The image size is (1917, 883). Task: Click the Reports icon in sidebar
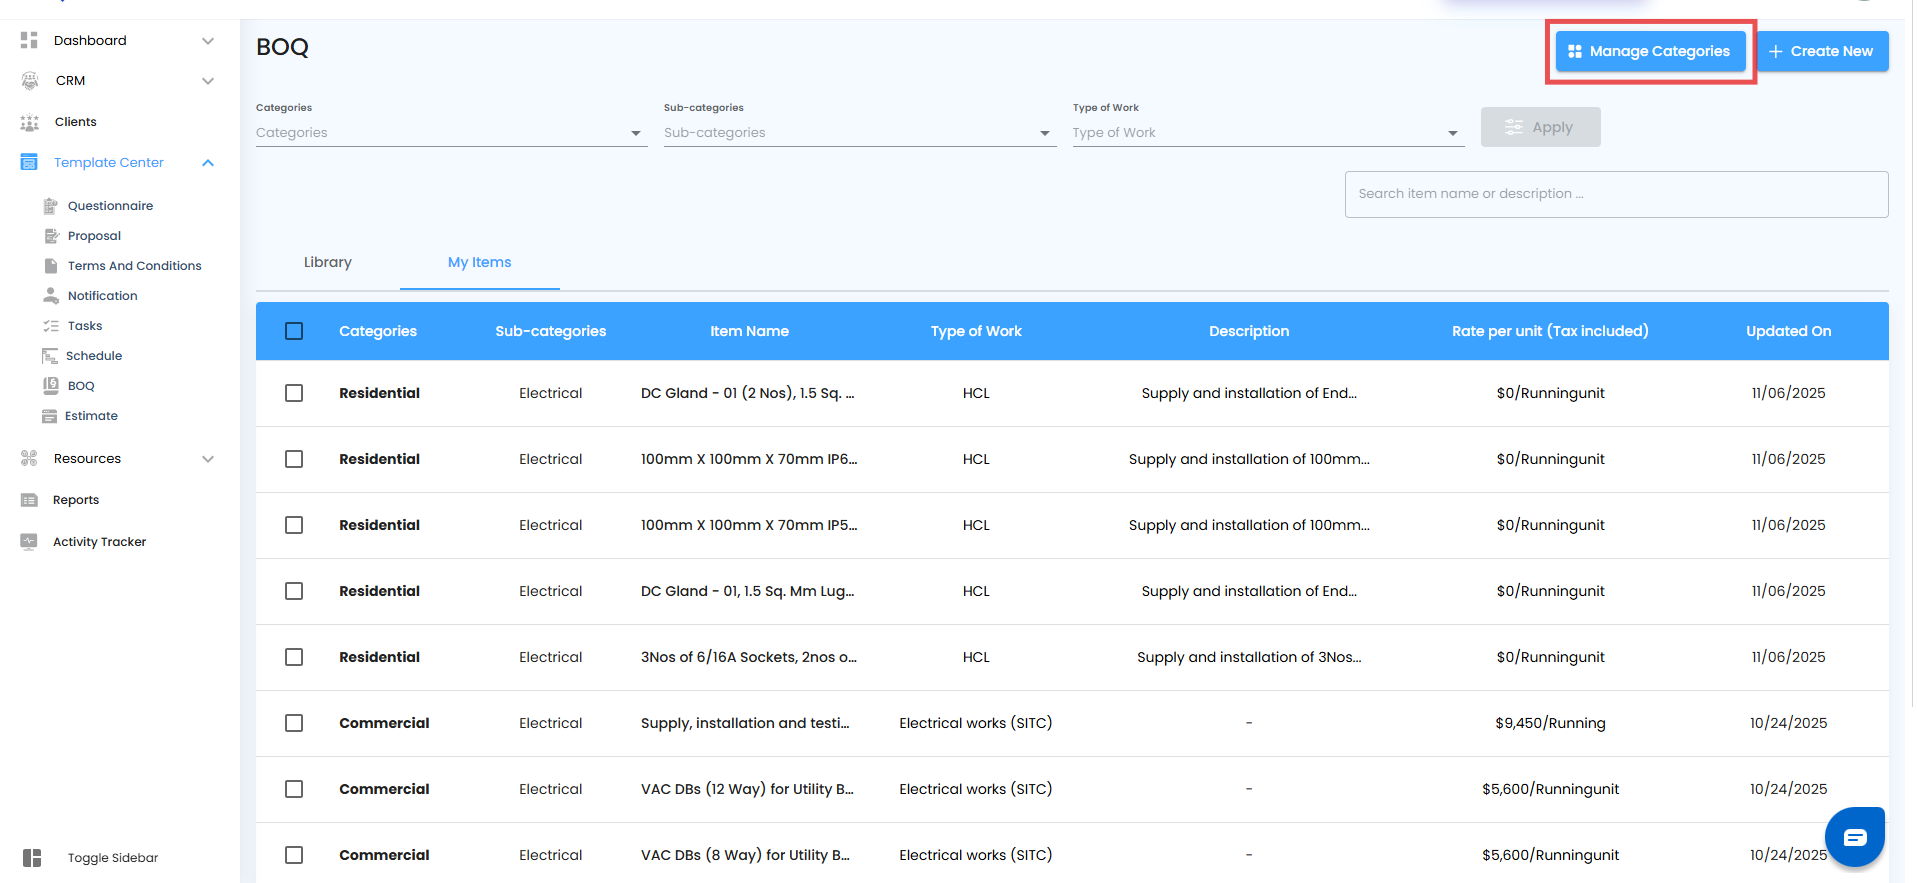[x=29, y=500]
